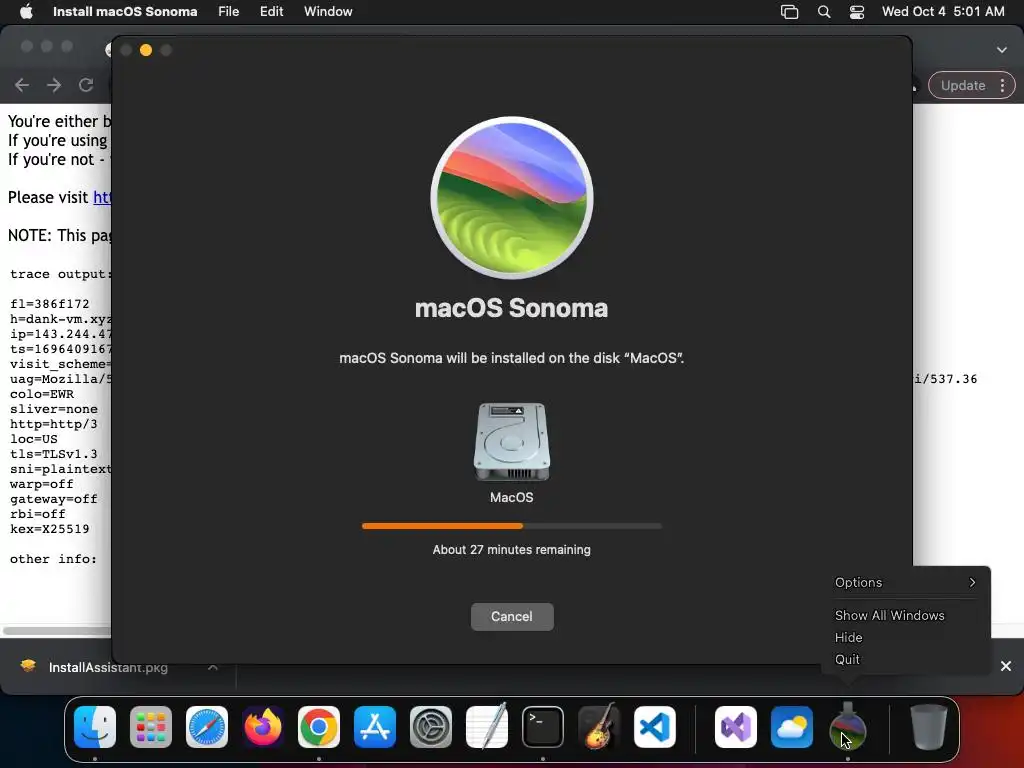Reload the page in Chrome
This screenshot has width=1024, height=768.
[x=86, y=85]
